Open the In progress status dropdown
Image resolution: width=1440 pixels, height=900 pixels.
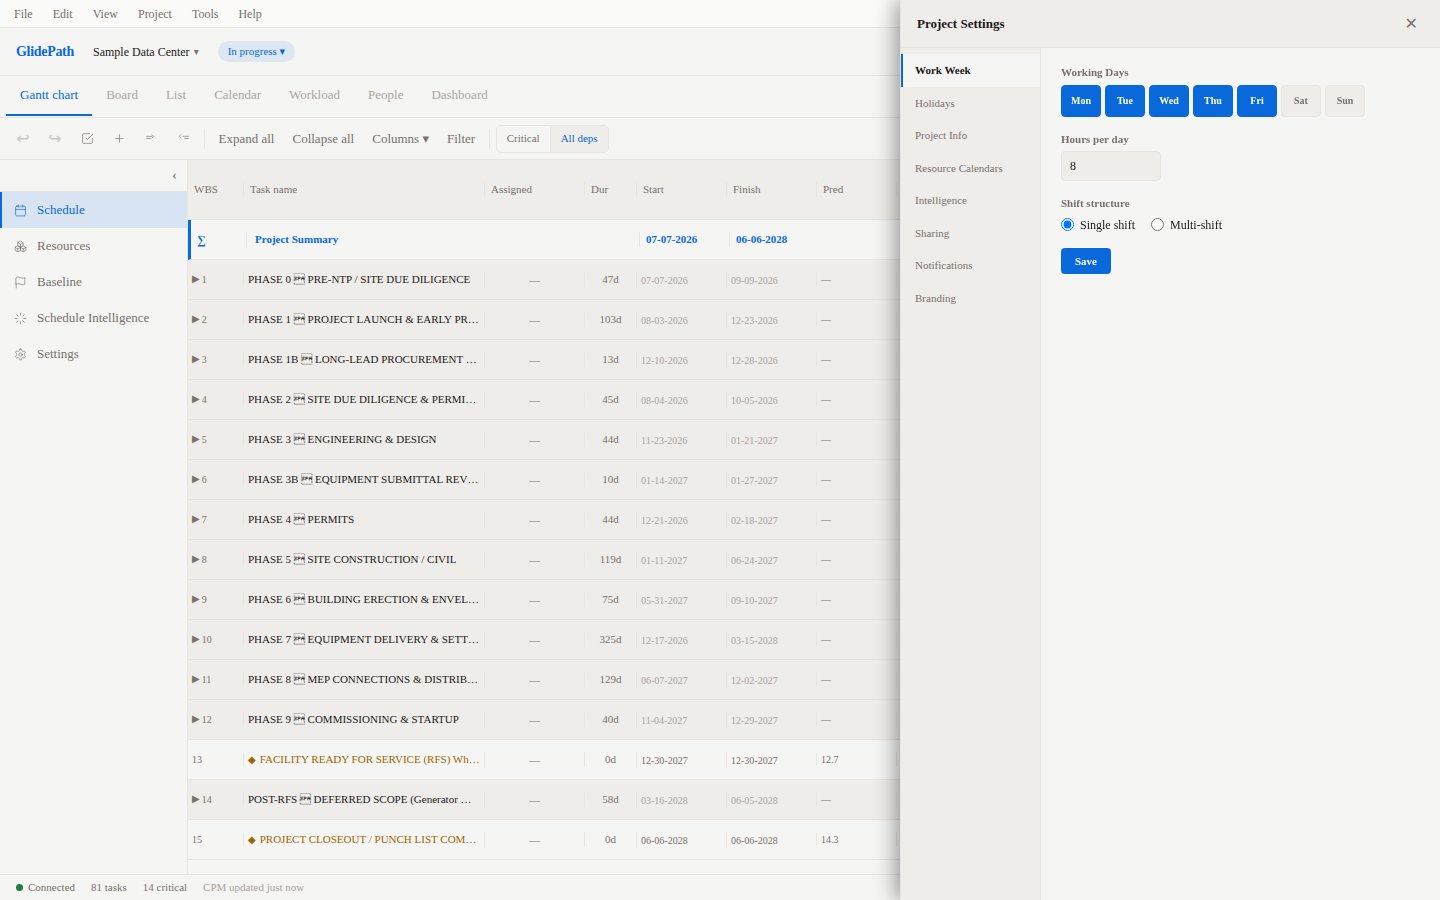(x=256, y=52)
